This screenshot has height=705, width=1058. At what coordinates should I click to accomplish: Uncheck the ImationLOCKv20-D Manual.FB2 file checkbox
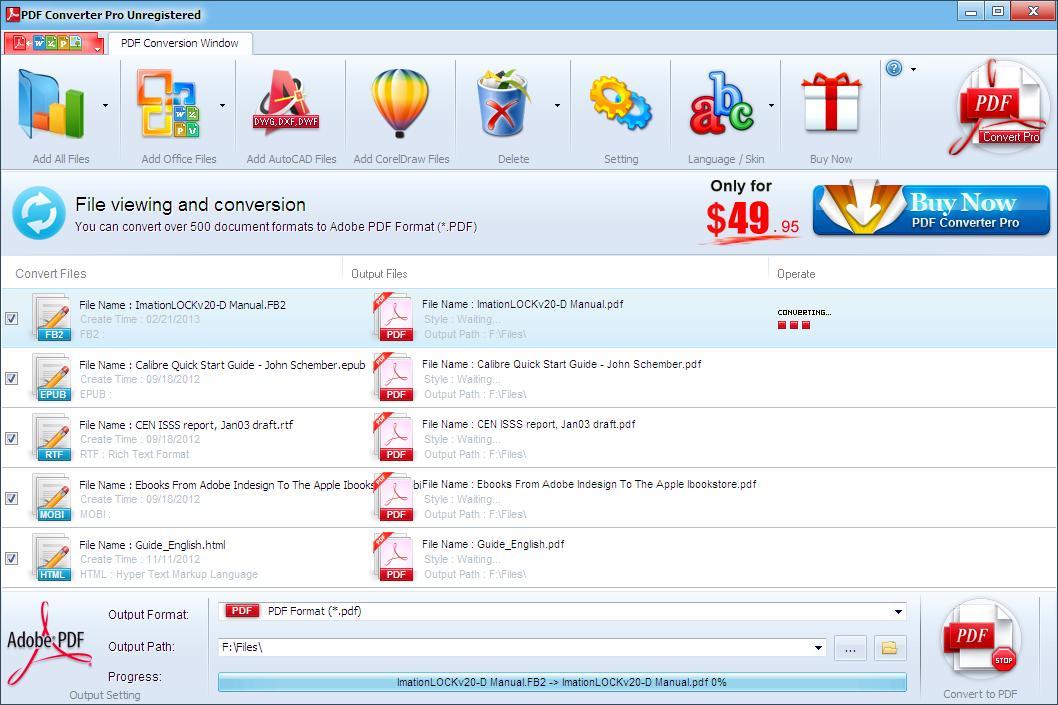[x=11, y=319]
